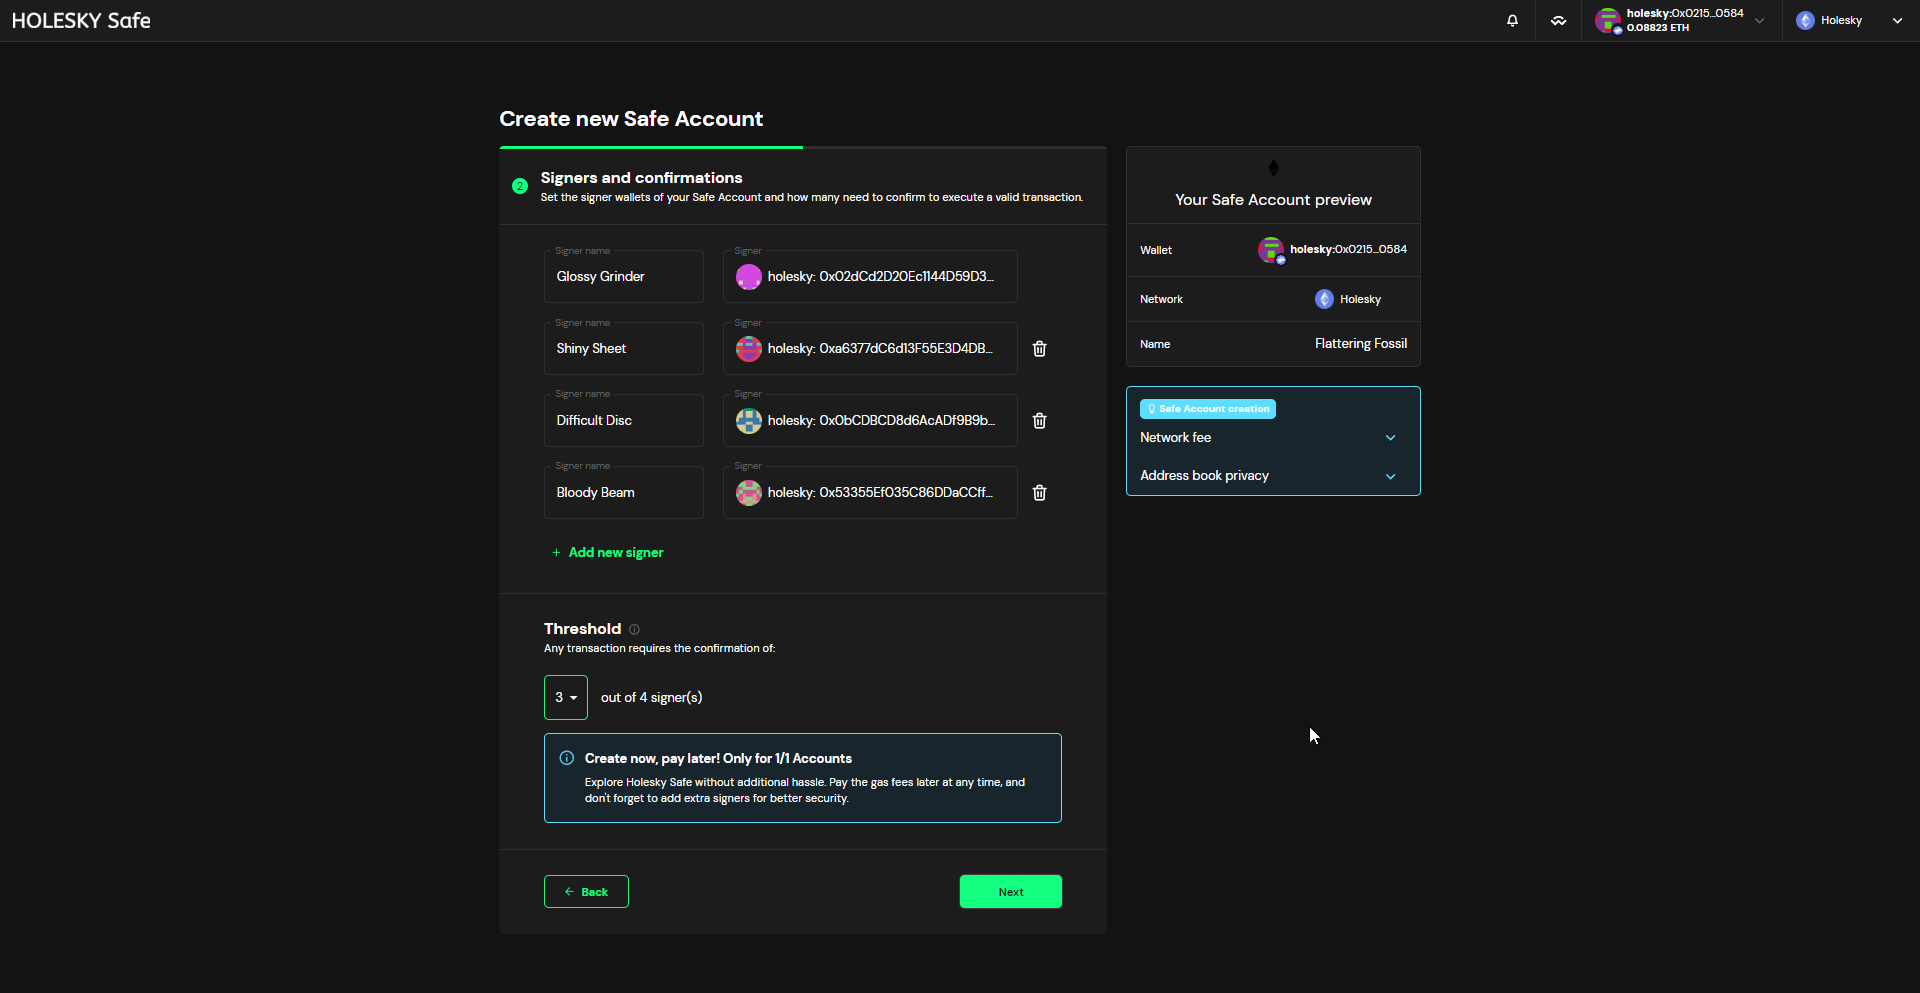This screenshot has height=993, width=1920.
Task: Open the connected wallet account menu
Action: [1682, 20]
